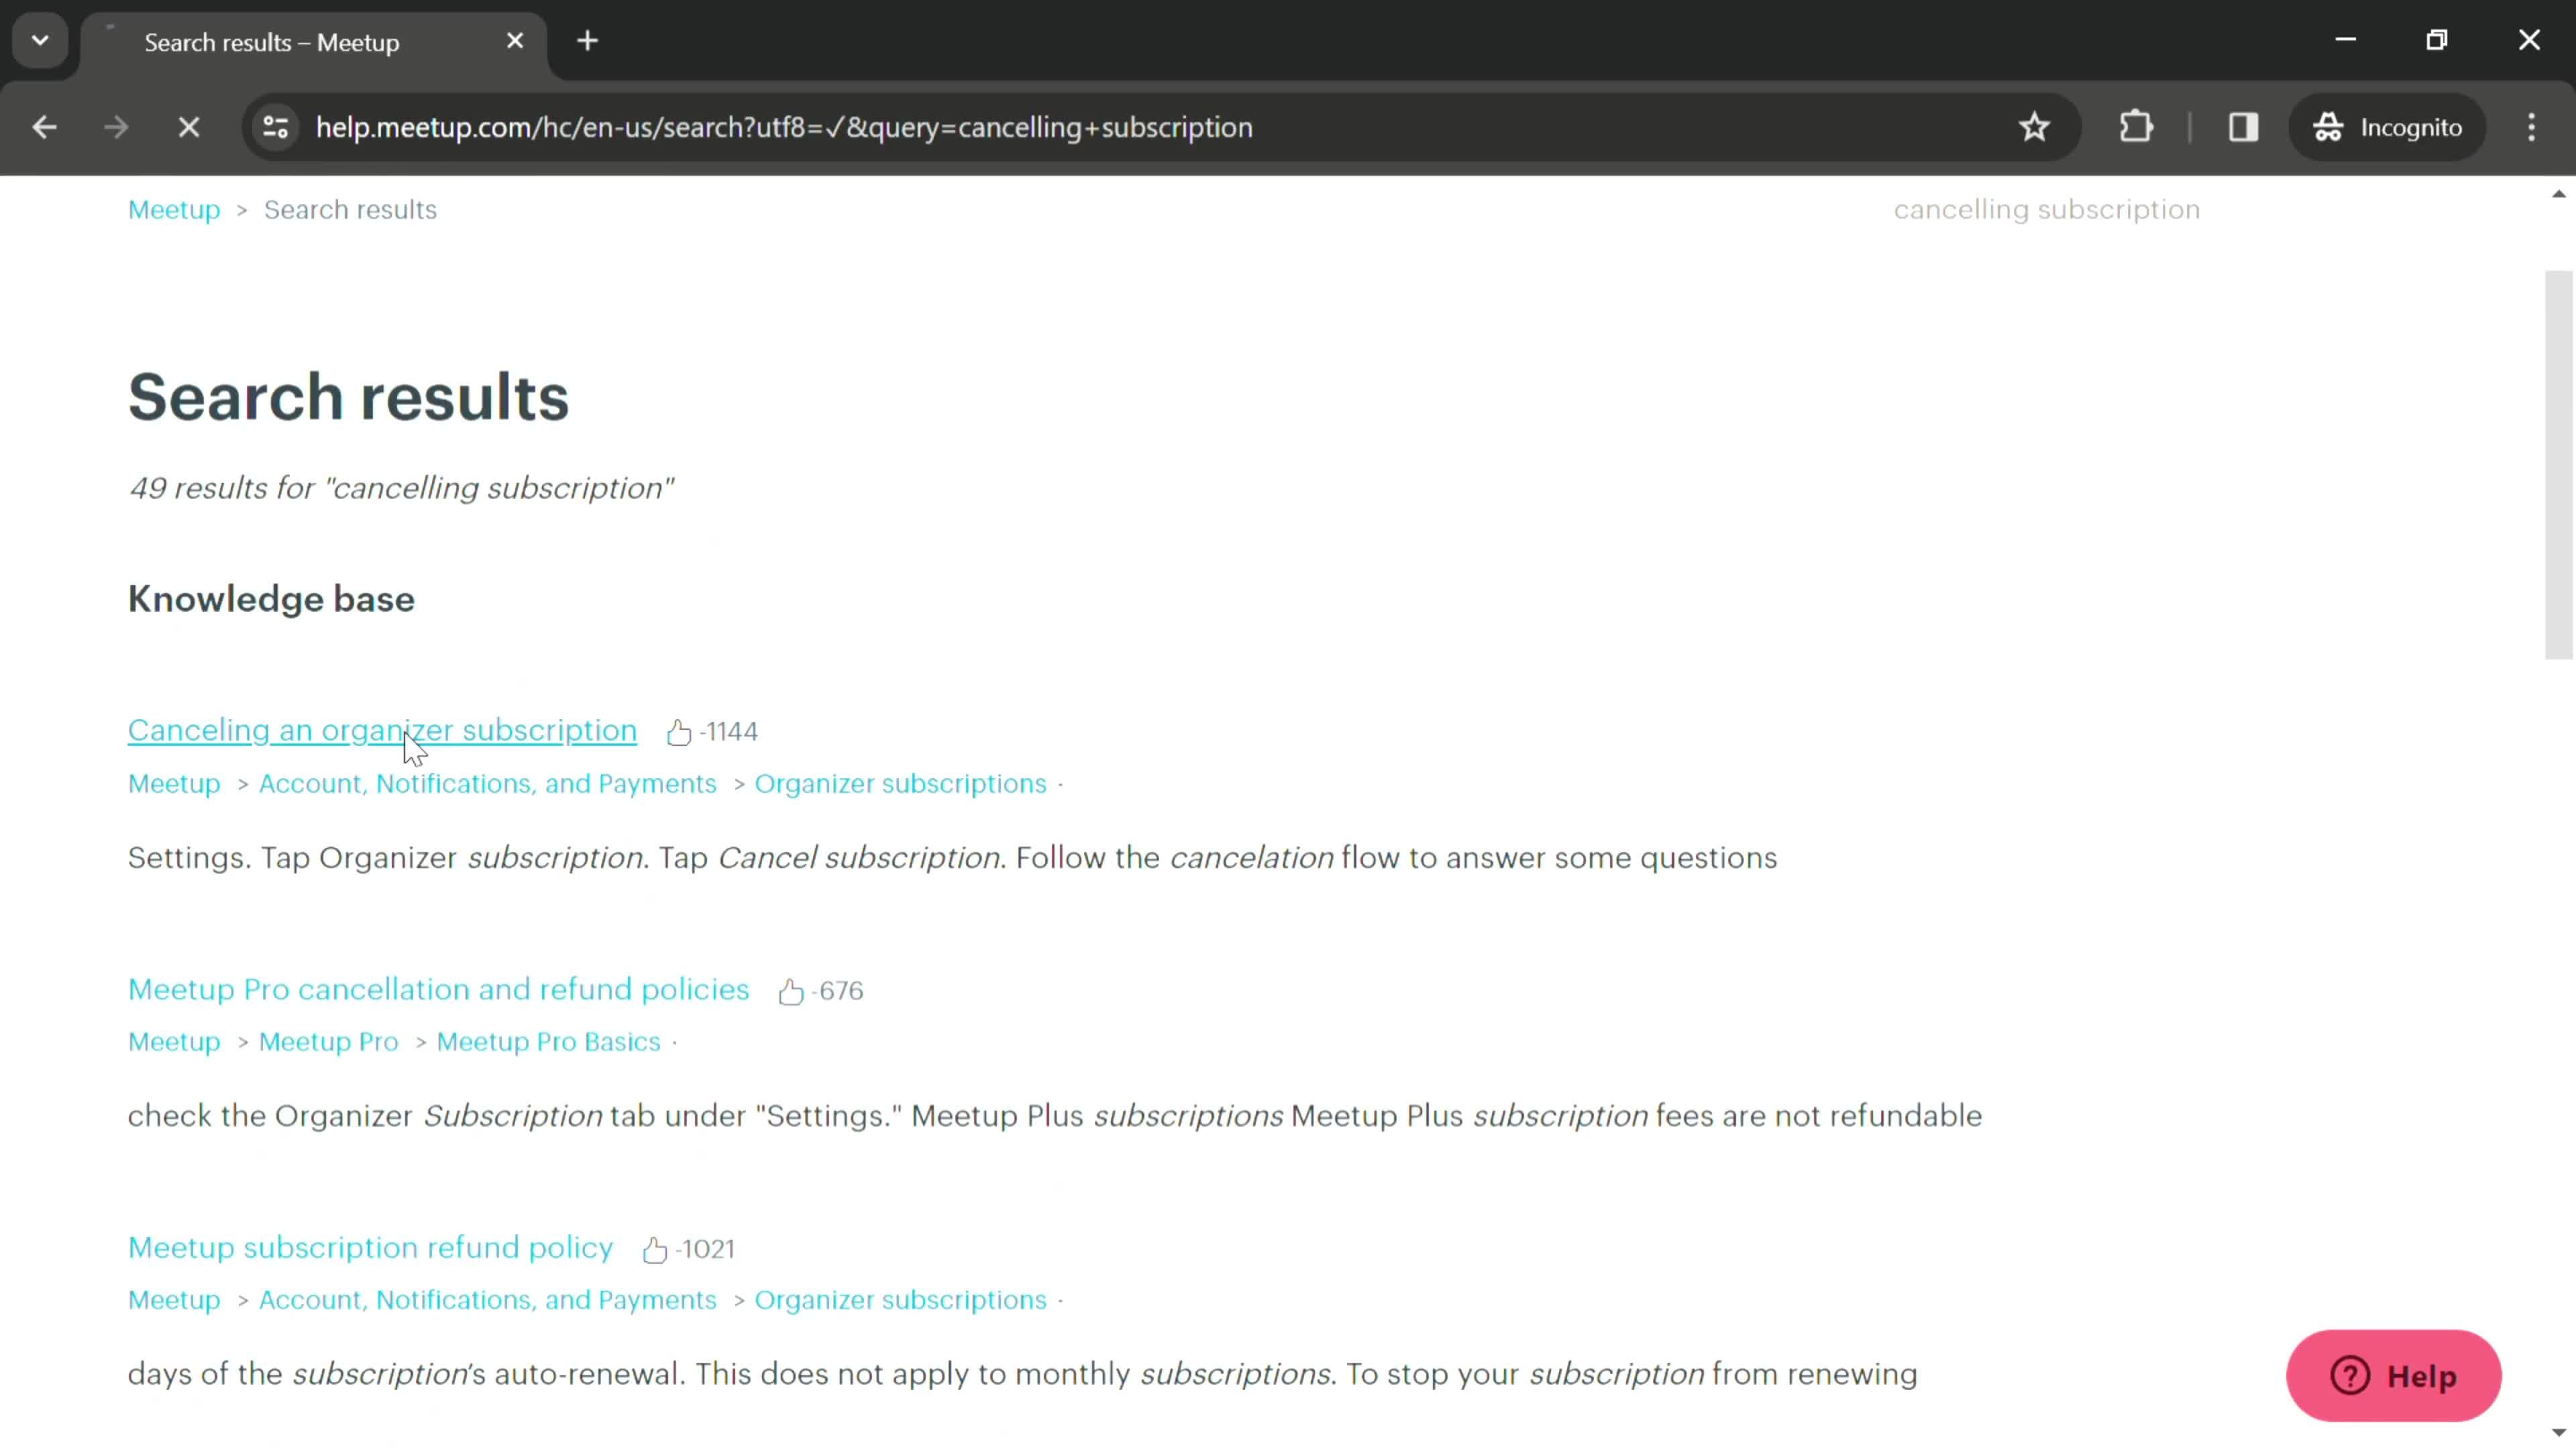Viewport: 2576px width, 1449px height.
Task: Click the -676 vote count
Action: click(x=838, y=991)
